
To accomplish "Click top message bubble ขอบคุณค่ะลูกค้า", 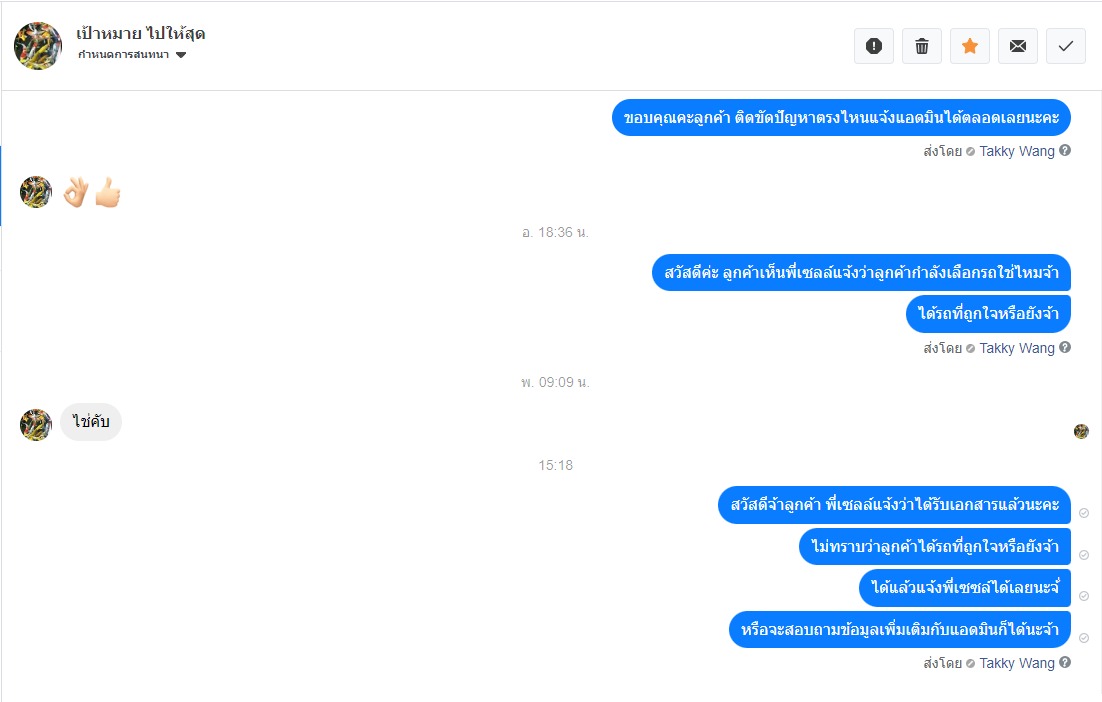I will pos(841,117).
